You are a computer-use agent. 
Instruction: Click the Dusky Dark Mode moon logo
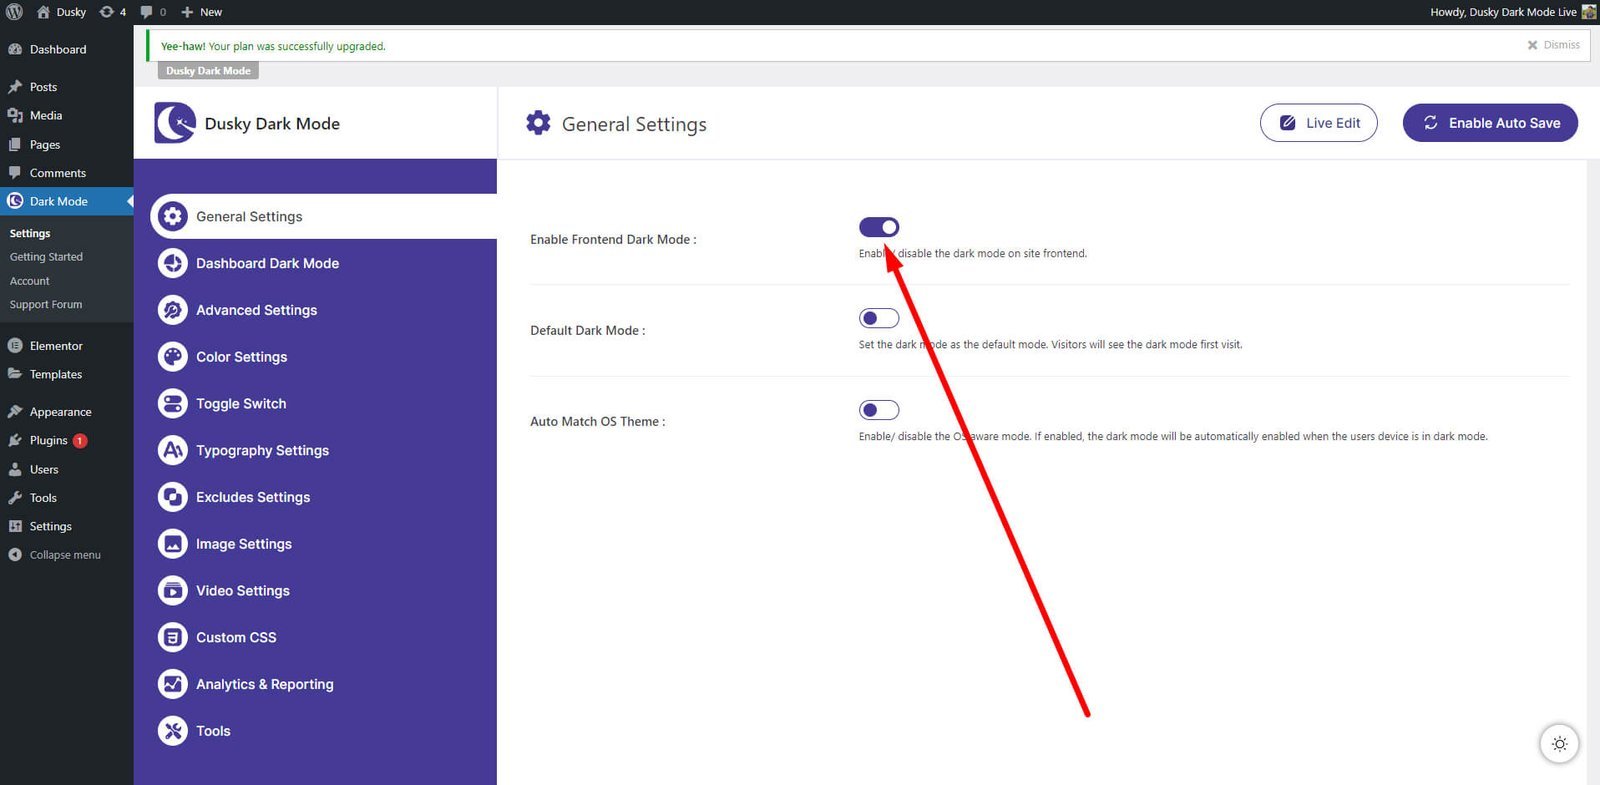tap(175, 123)
